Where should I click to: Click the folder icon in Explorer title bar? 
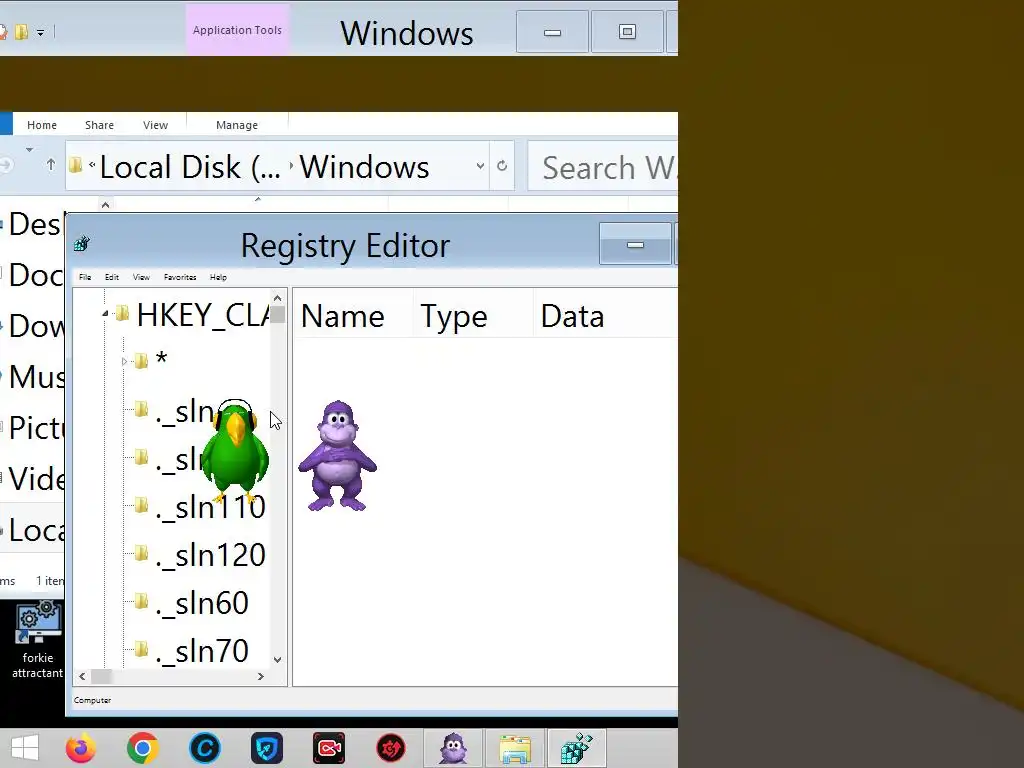pyautogui.click(x=22, y=31)
